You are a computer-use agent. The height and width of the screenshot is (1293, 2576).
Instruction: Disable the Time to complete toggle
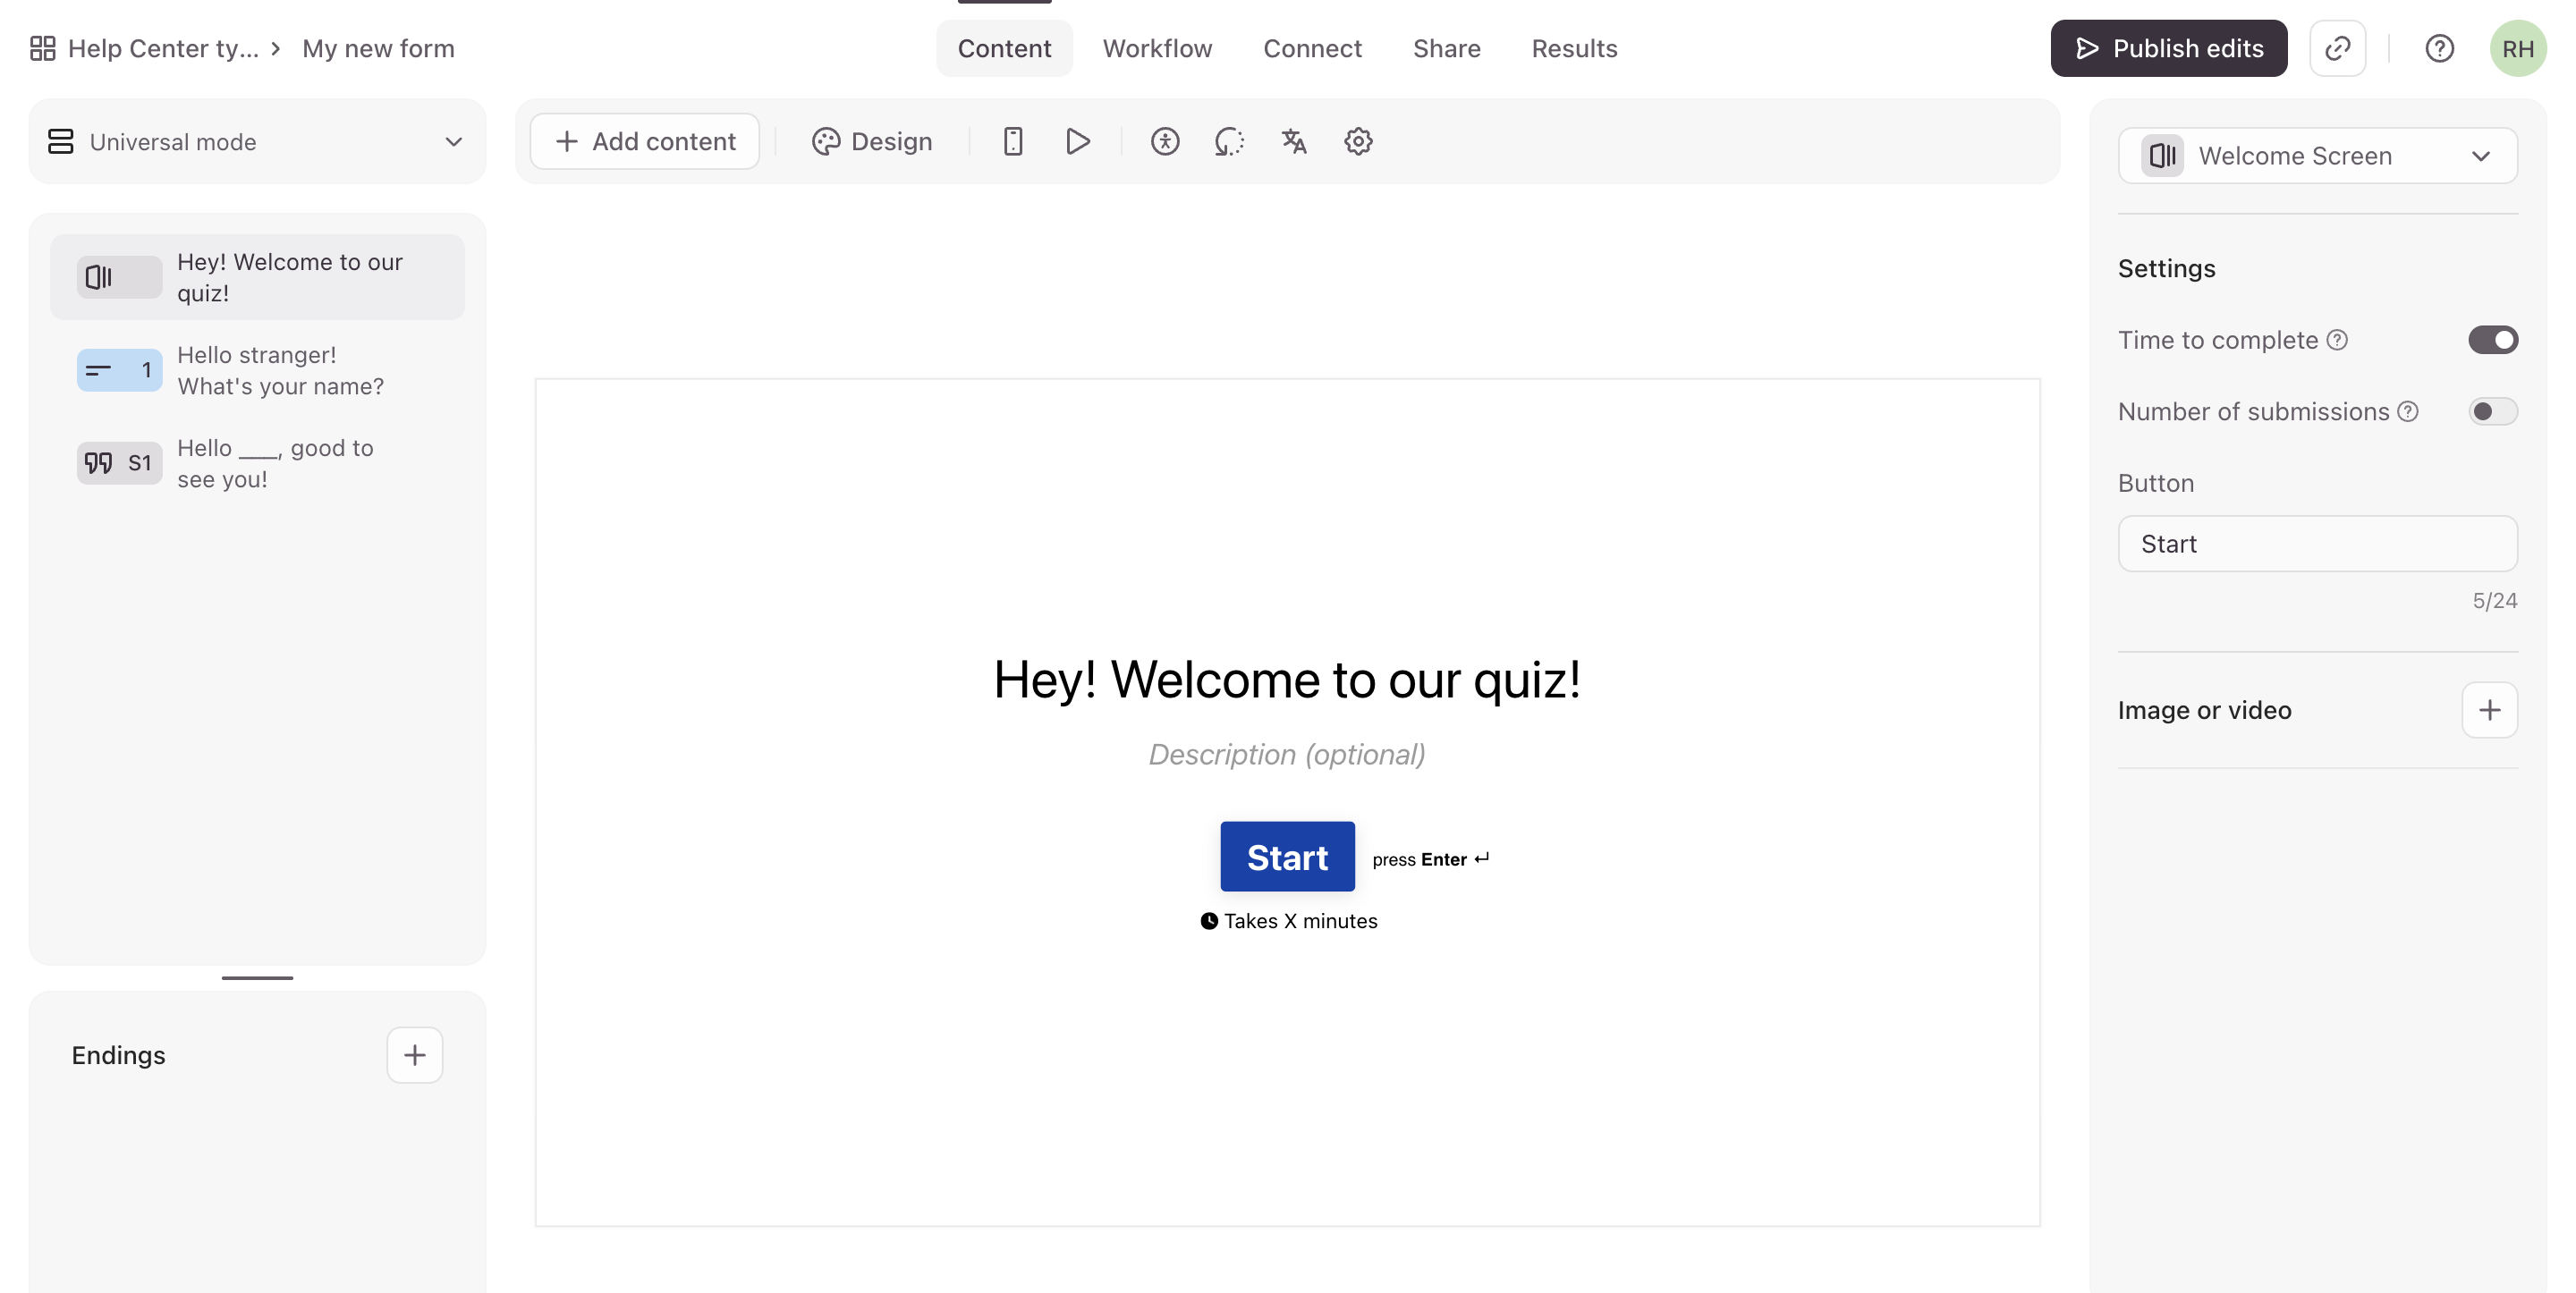click(2493, 340)
